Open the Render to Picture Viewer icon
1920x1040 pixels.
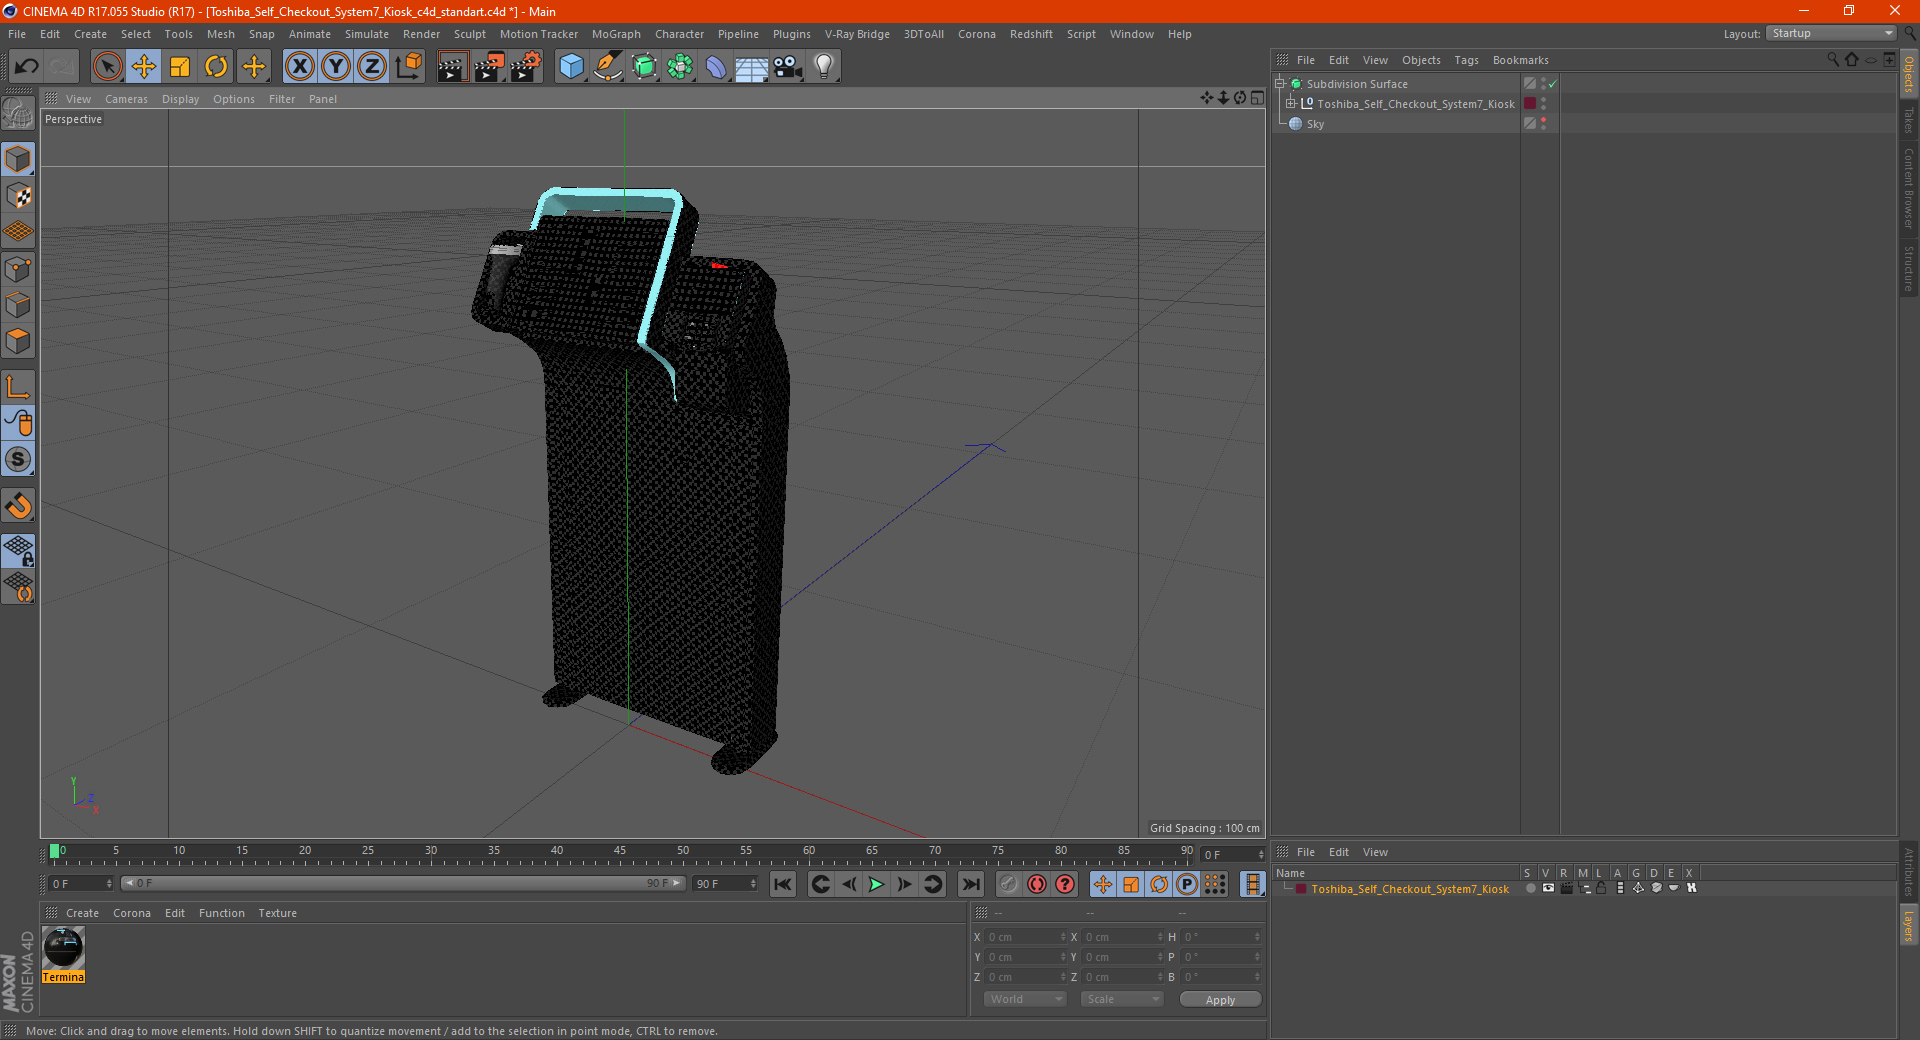[x=489, y=67]
